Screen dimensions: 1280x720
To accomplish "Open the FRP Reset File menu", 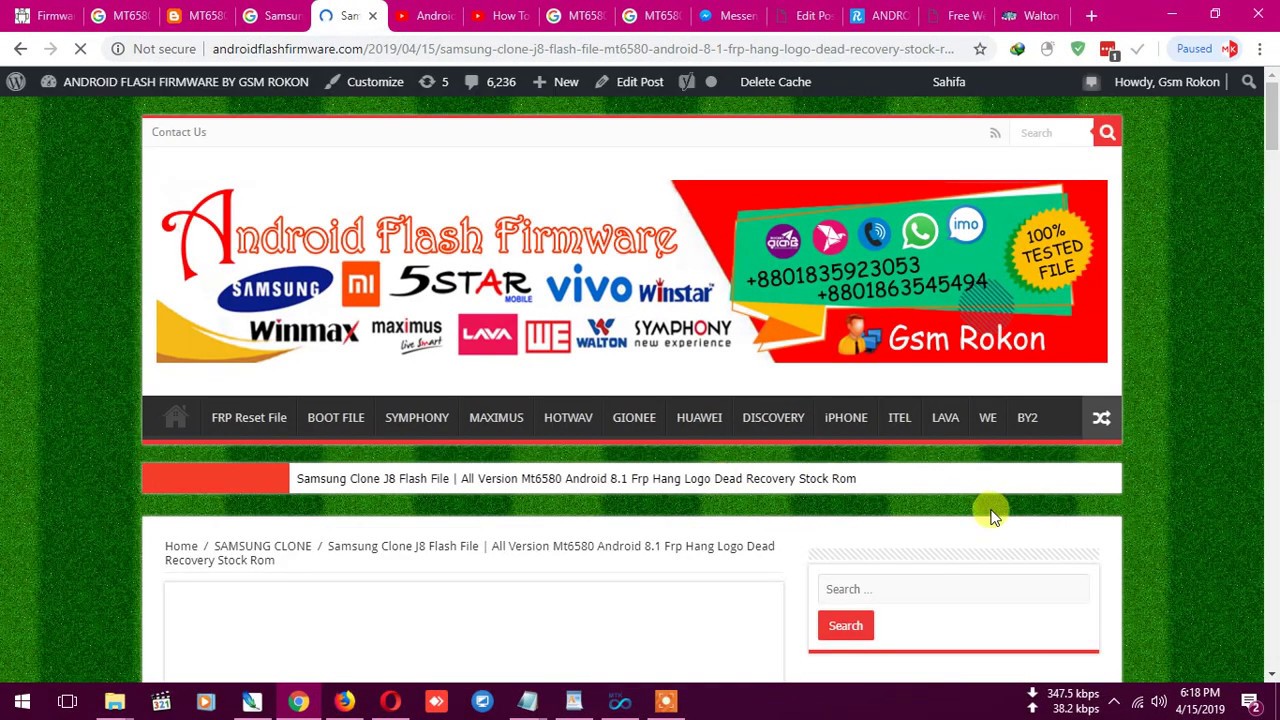I will click(x=249, y=417).
